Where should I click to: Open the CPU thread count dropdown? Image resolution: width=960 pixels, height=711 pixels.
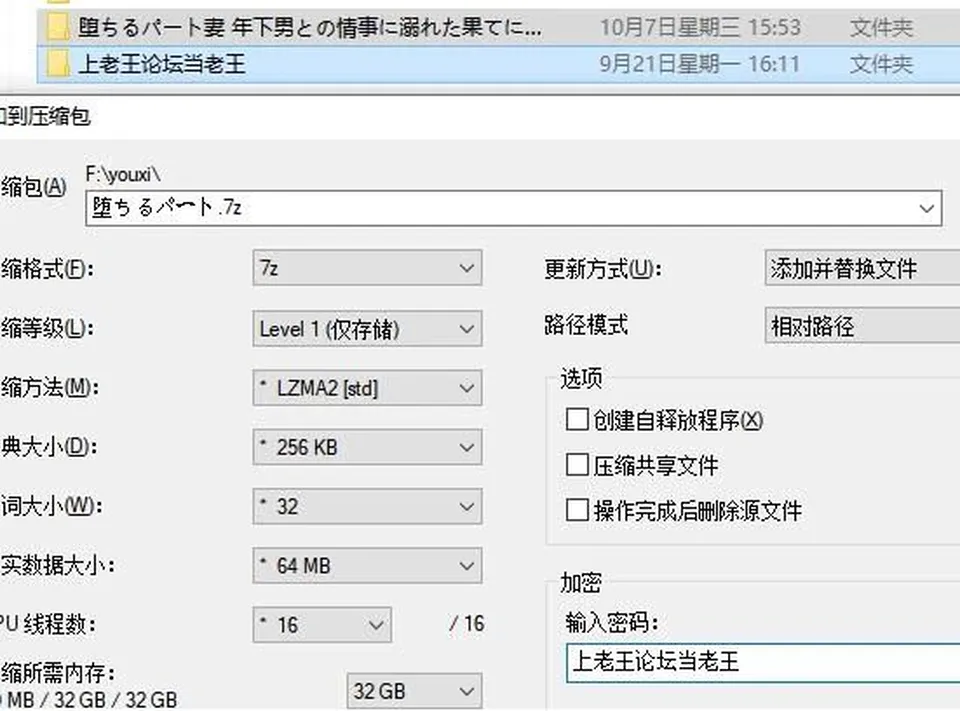(322, 625)
